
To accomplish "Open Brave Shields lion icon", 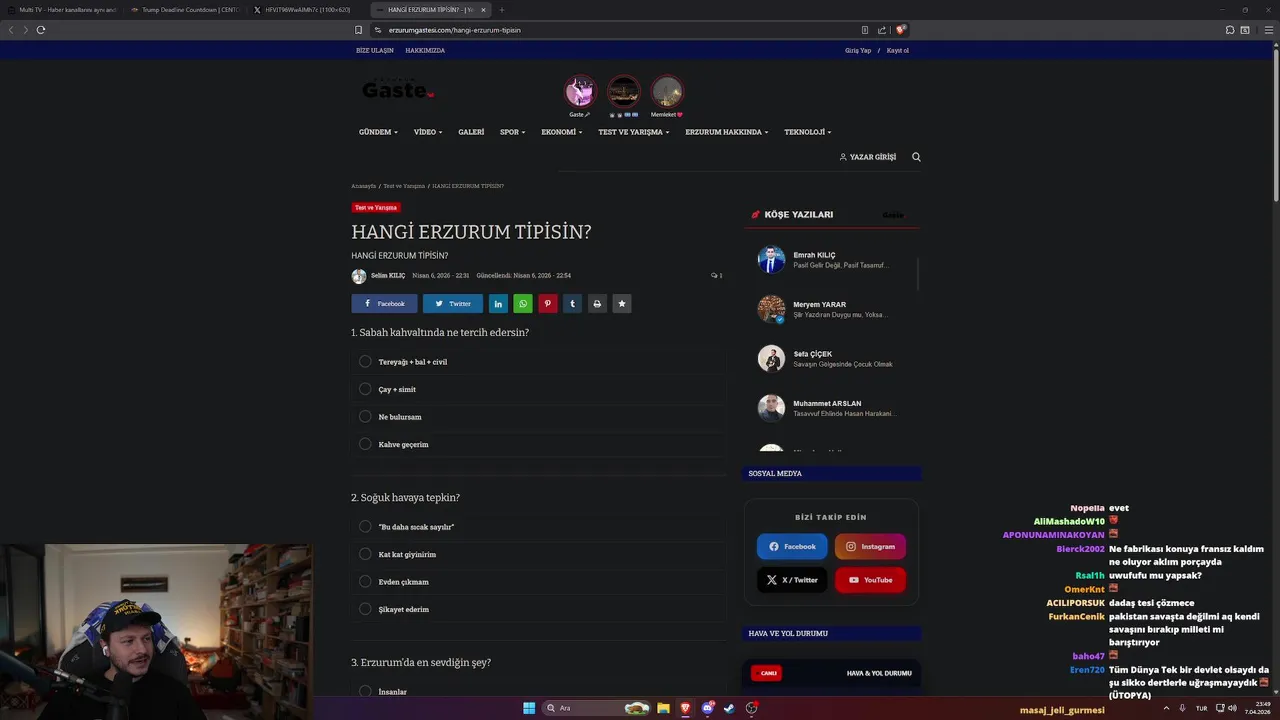I will coord(900,30).
